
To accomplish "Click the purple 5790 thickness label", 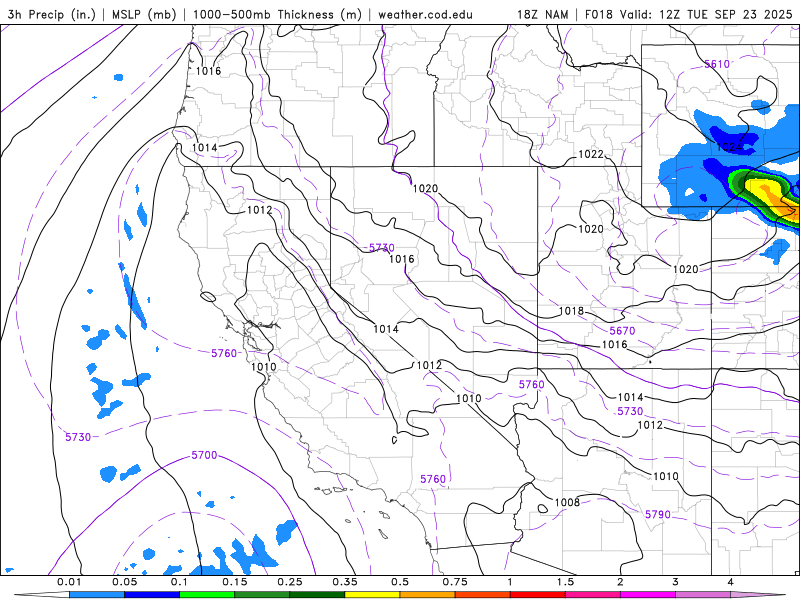I will coord(658,514).
